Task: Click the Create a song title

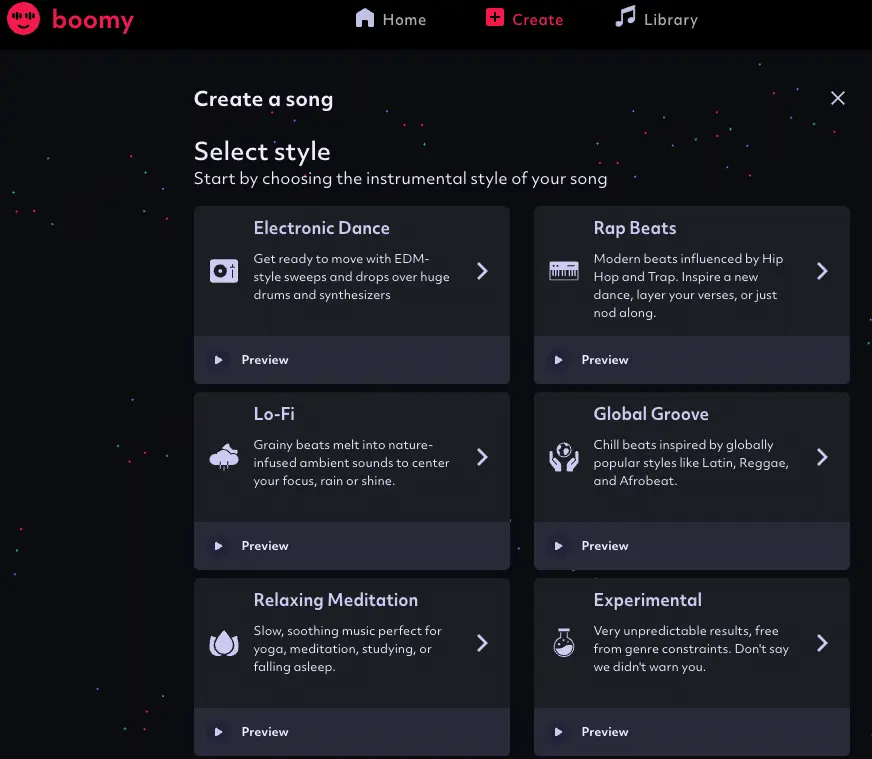Action: pyautogui.click(x=263, y=99)
